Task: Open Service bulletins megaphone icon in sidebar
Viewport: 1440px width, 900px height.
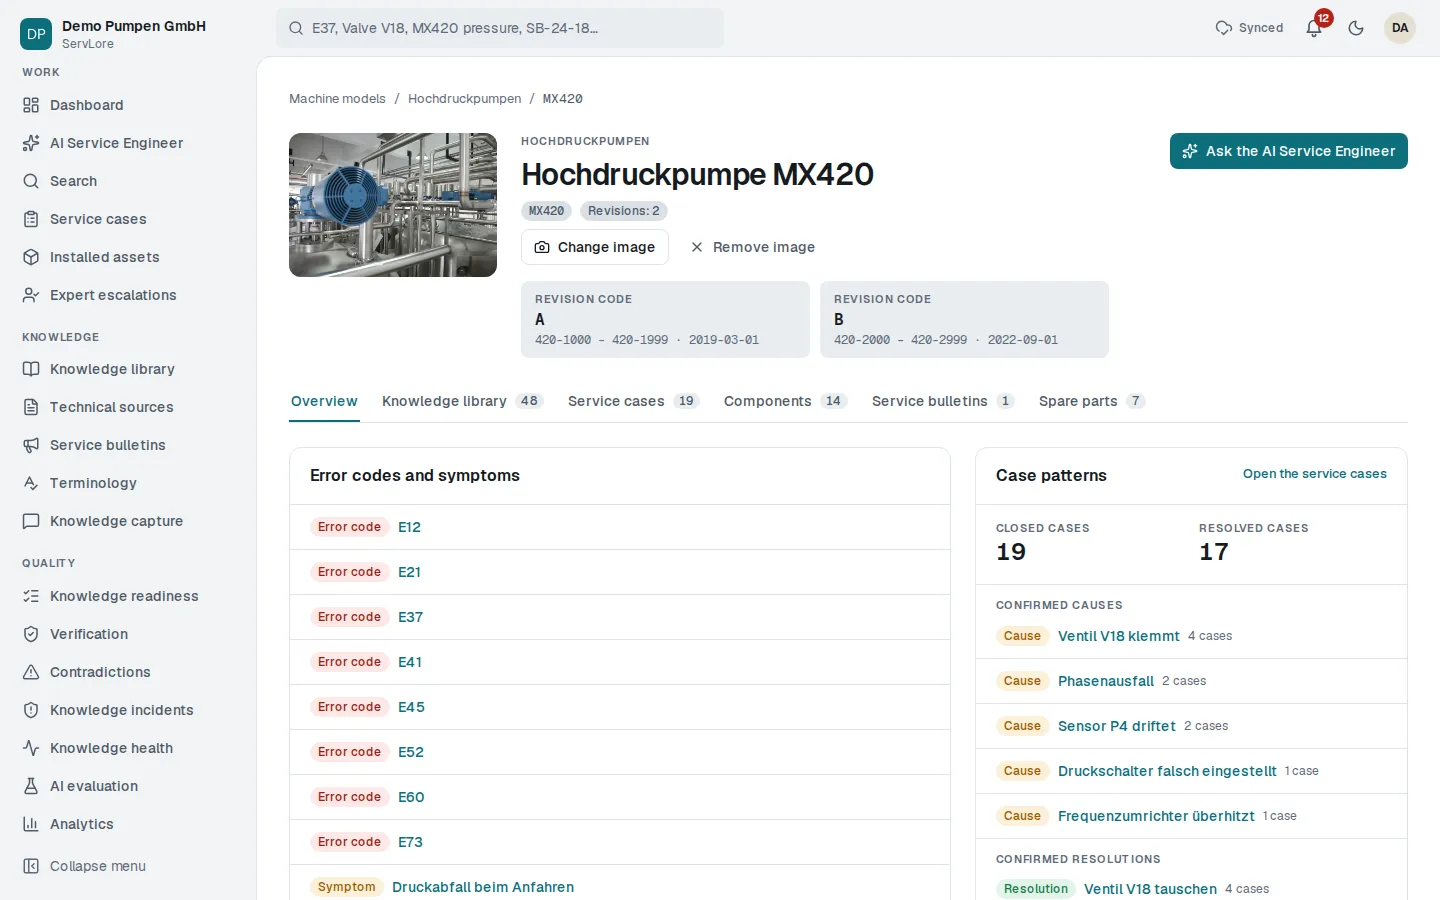Action: click(x=31, y=445)
